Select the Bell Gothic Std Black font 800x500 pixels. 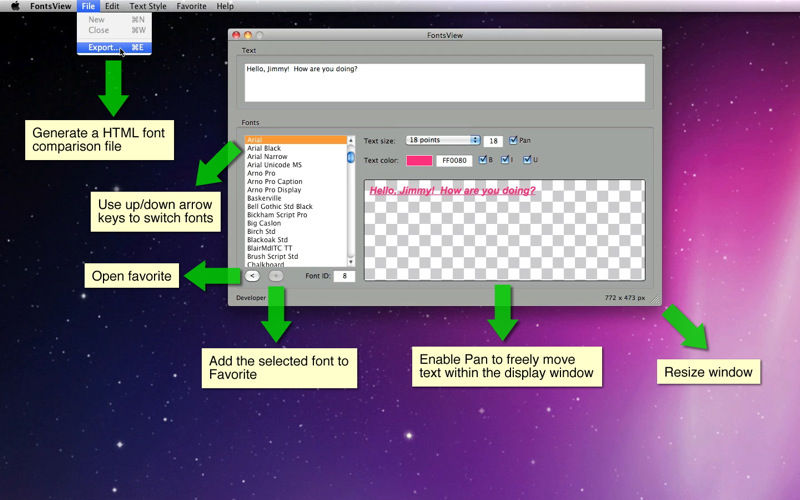295,207
